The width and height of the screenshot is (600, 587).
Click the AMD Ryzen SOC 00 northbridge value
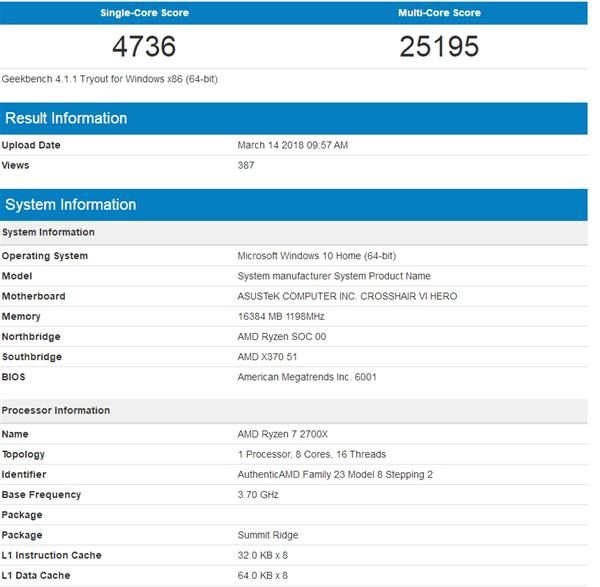click(x=281, y=337)
